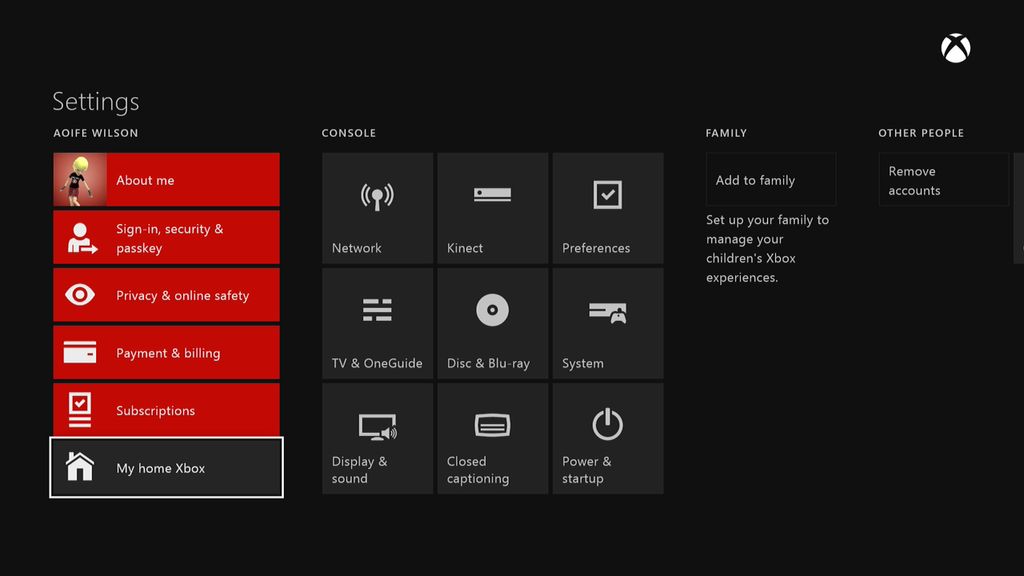This screenshot has width=1024, height=576.
Task: Open Preferences settings
Action: (607, 207)
